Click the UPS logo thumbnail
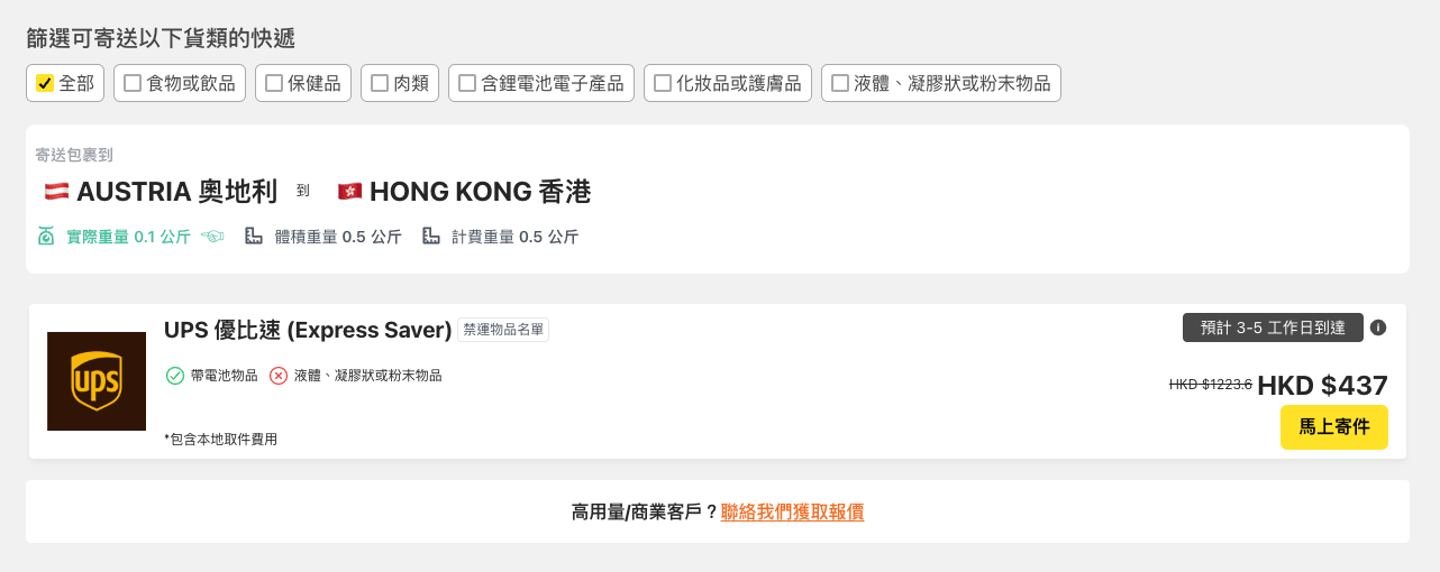 [x=96, y=381]
